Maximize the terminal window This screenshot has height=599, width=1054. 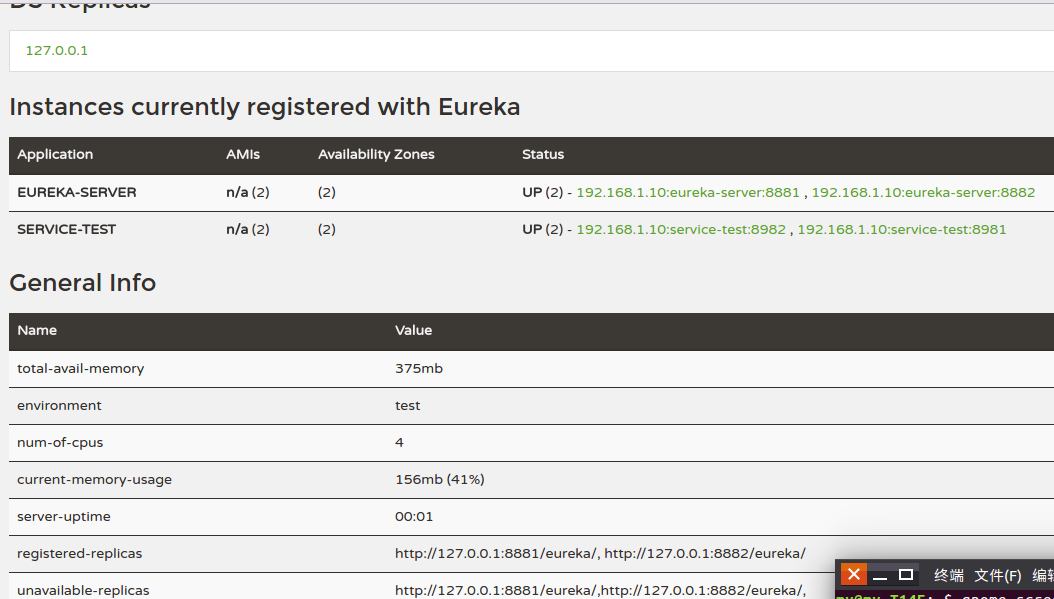(x=905, y=575)
